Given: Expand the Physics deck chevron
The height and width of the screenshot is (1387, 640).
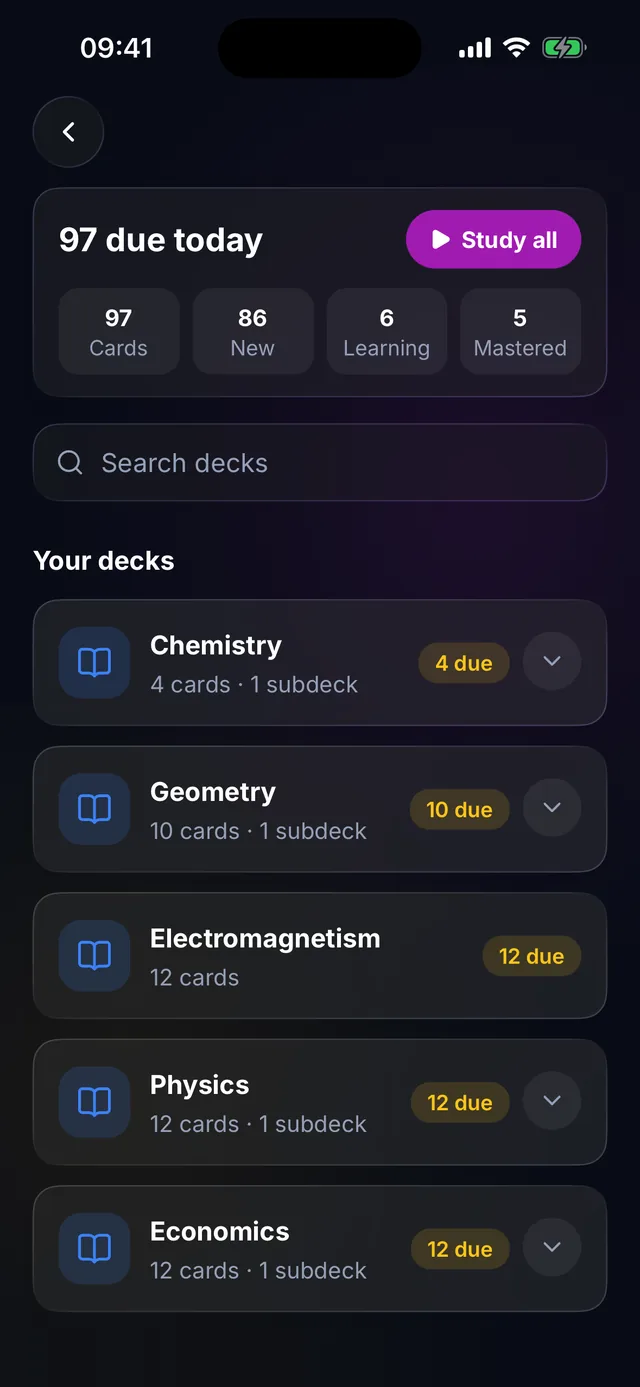Looking at the screenshot, I should point(552,1101).
